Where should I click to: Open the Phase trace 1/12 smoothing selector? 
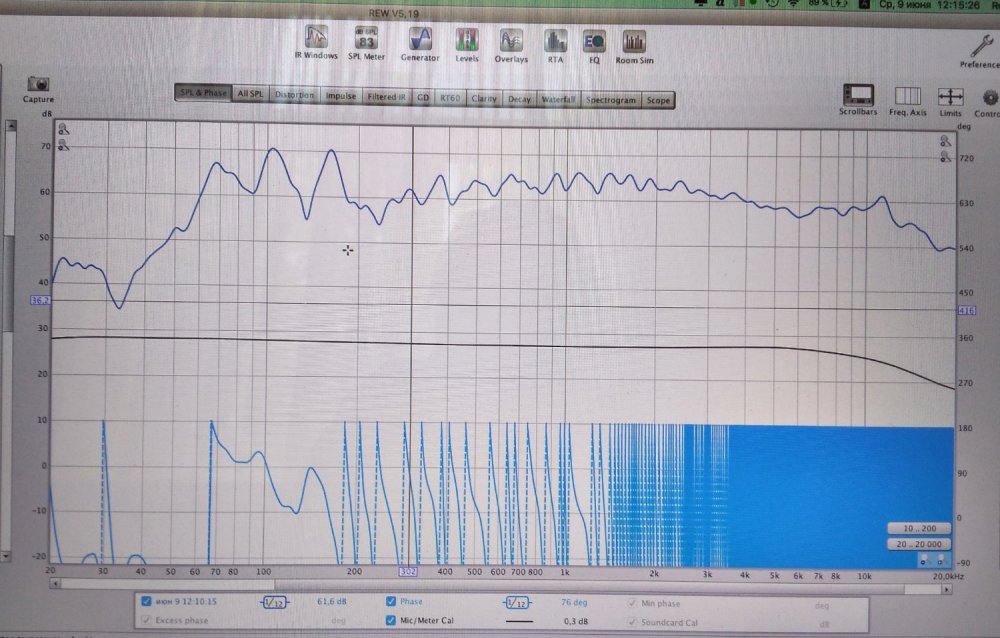coord(517,602)
